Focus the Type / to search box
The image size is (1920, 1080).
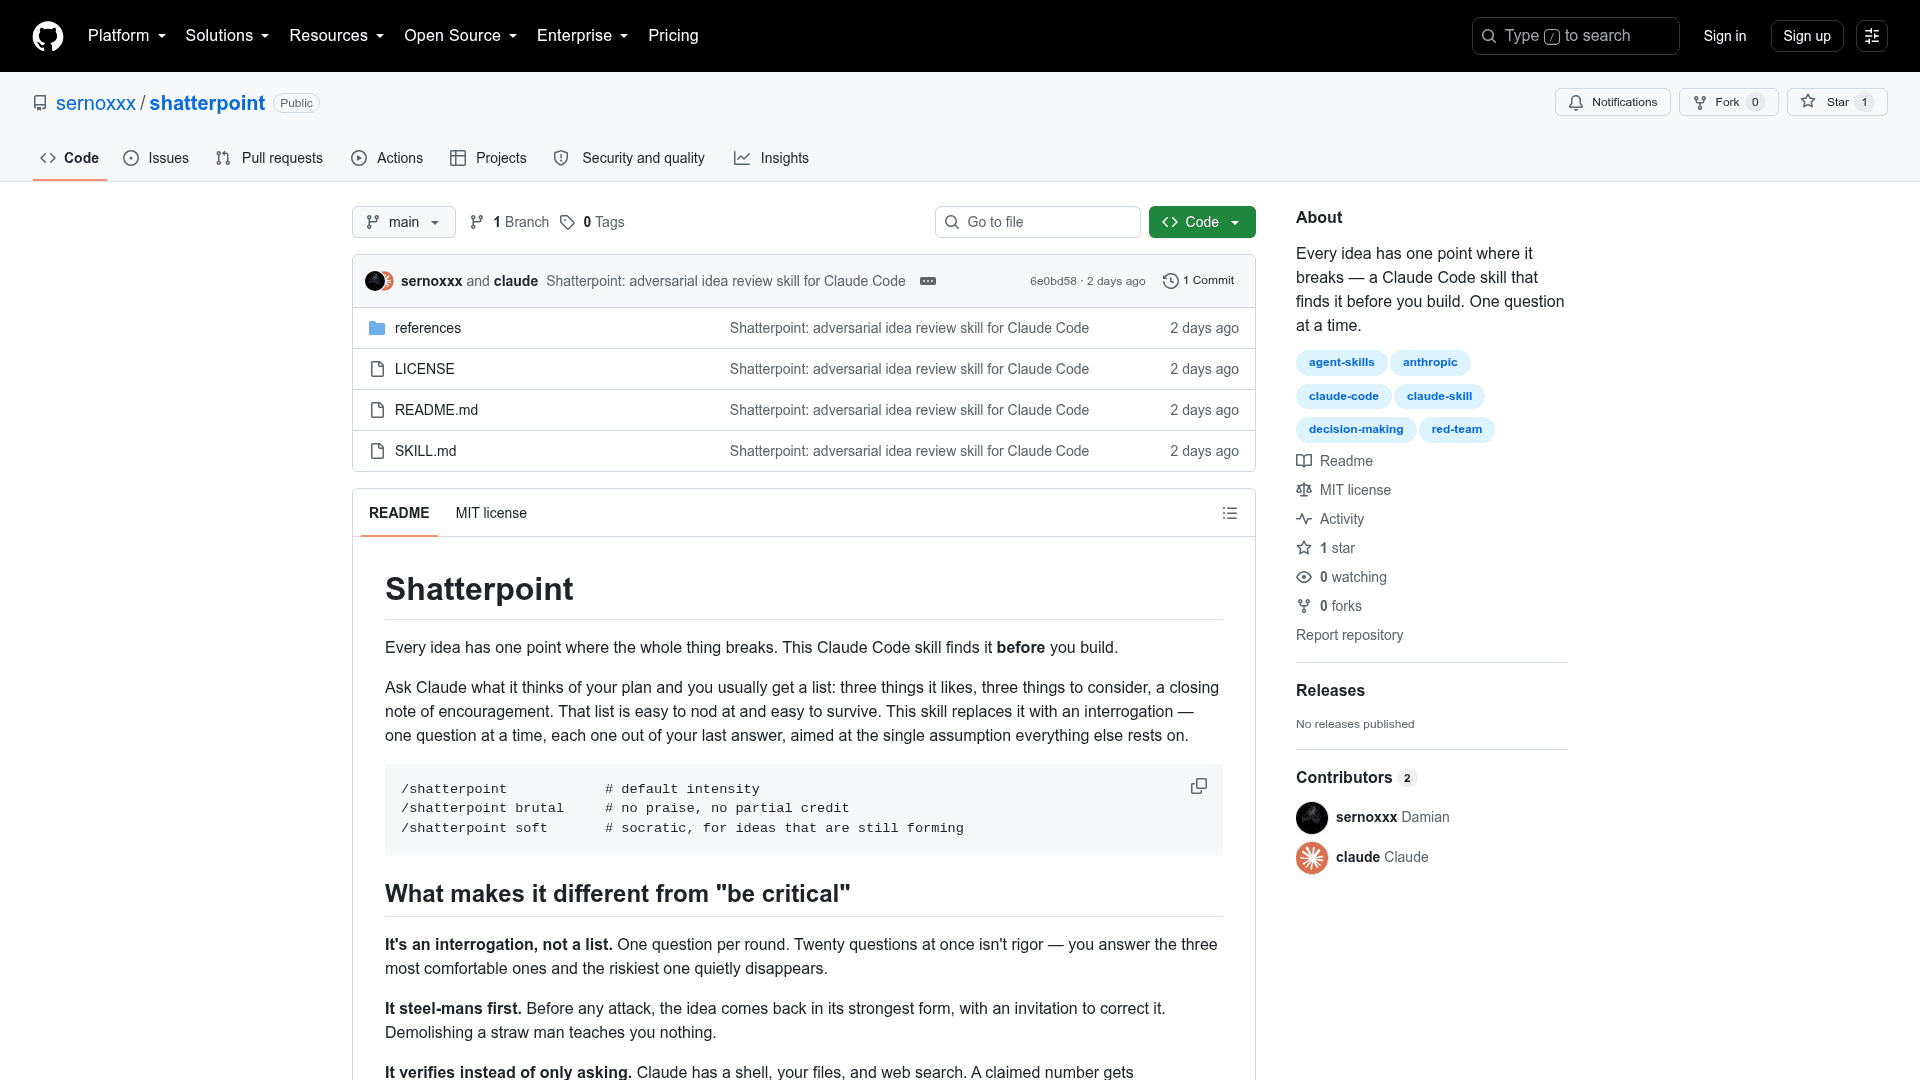(x=1575, y=36)
